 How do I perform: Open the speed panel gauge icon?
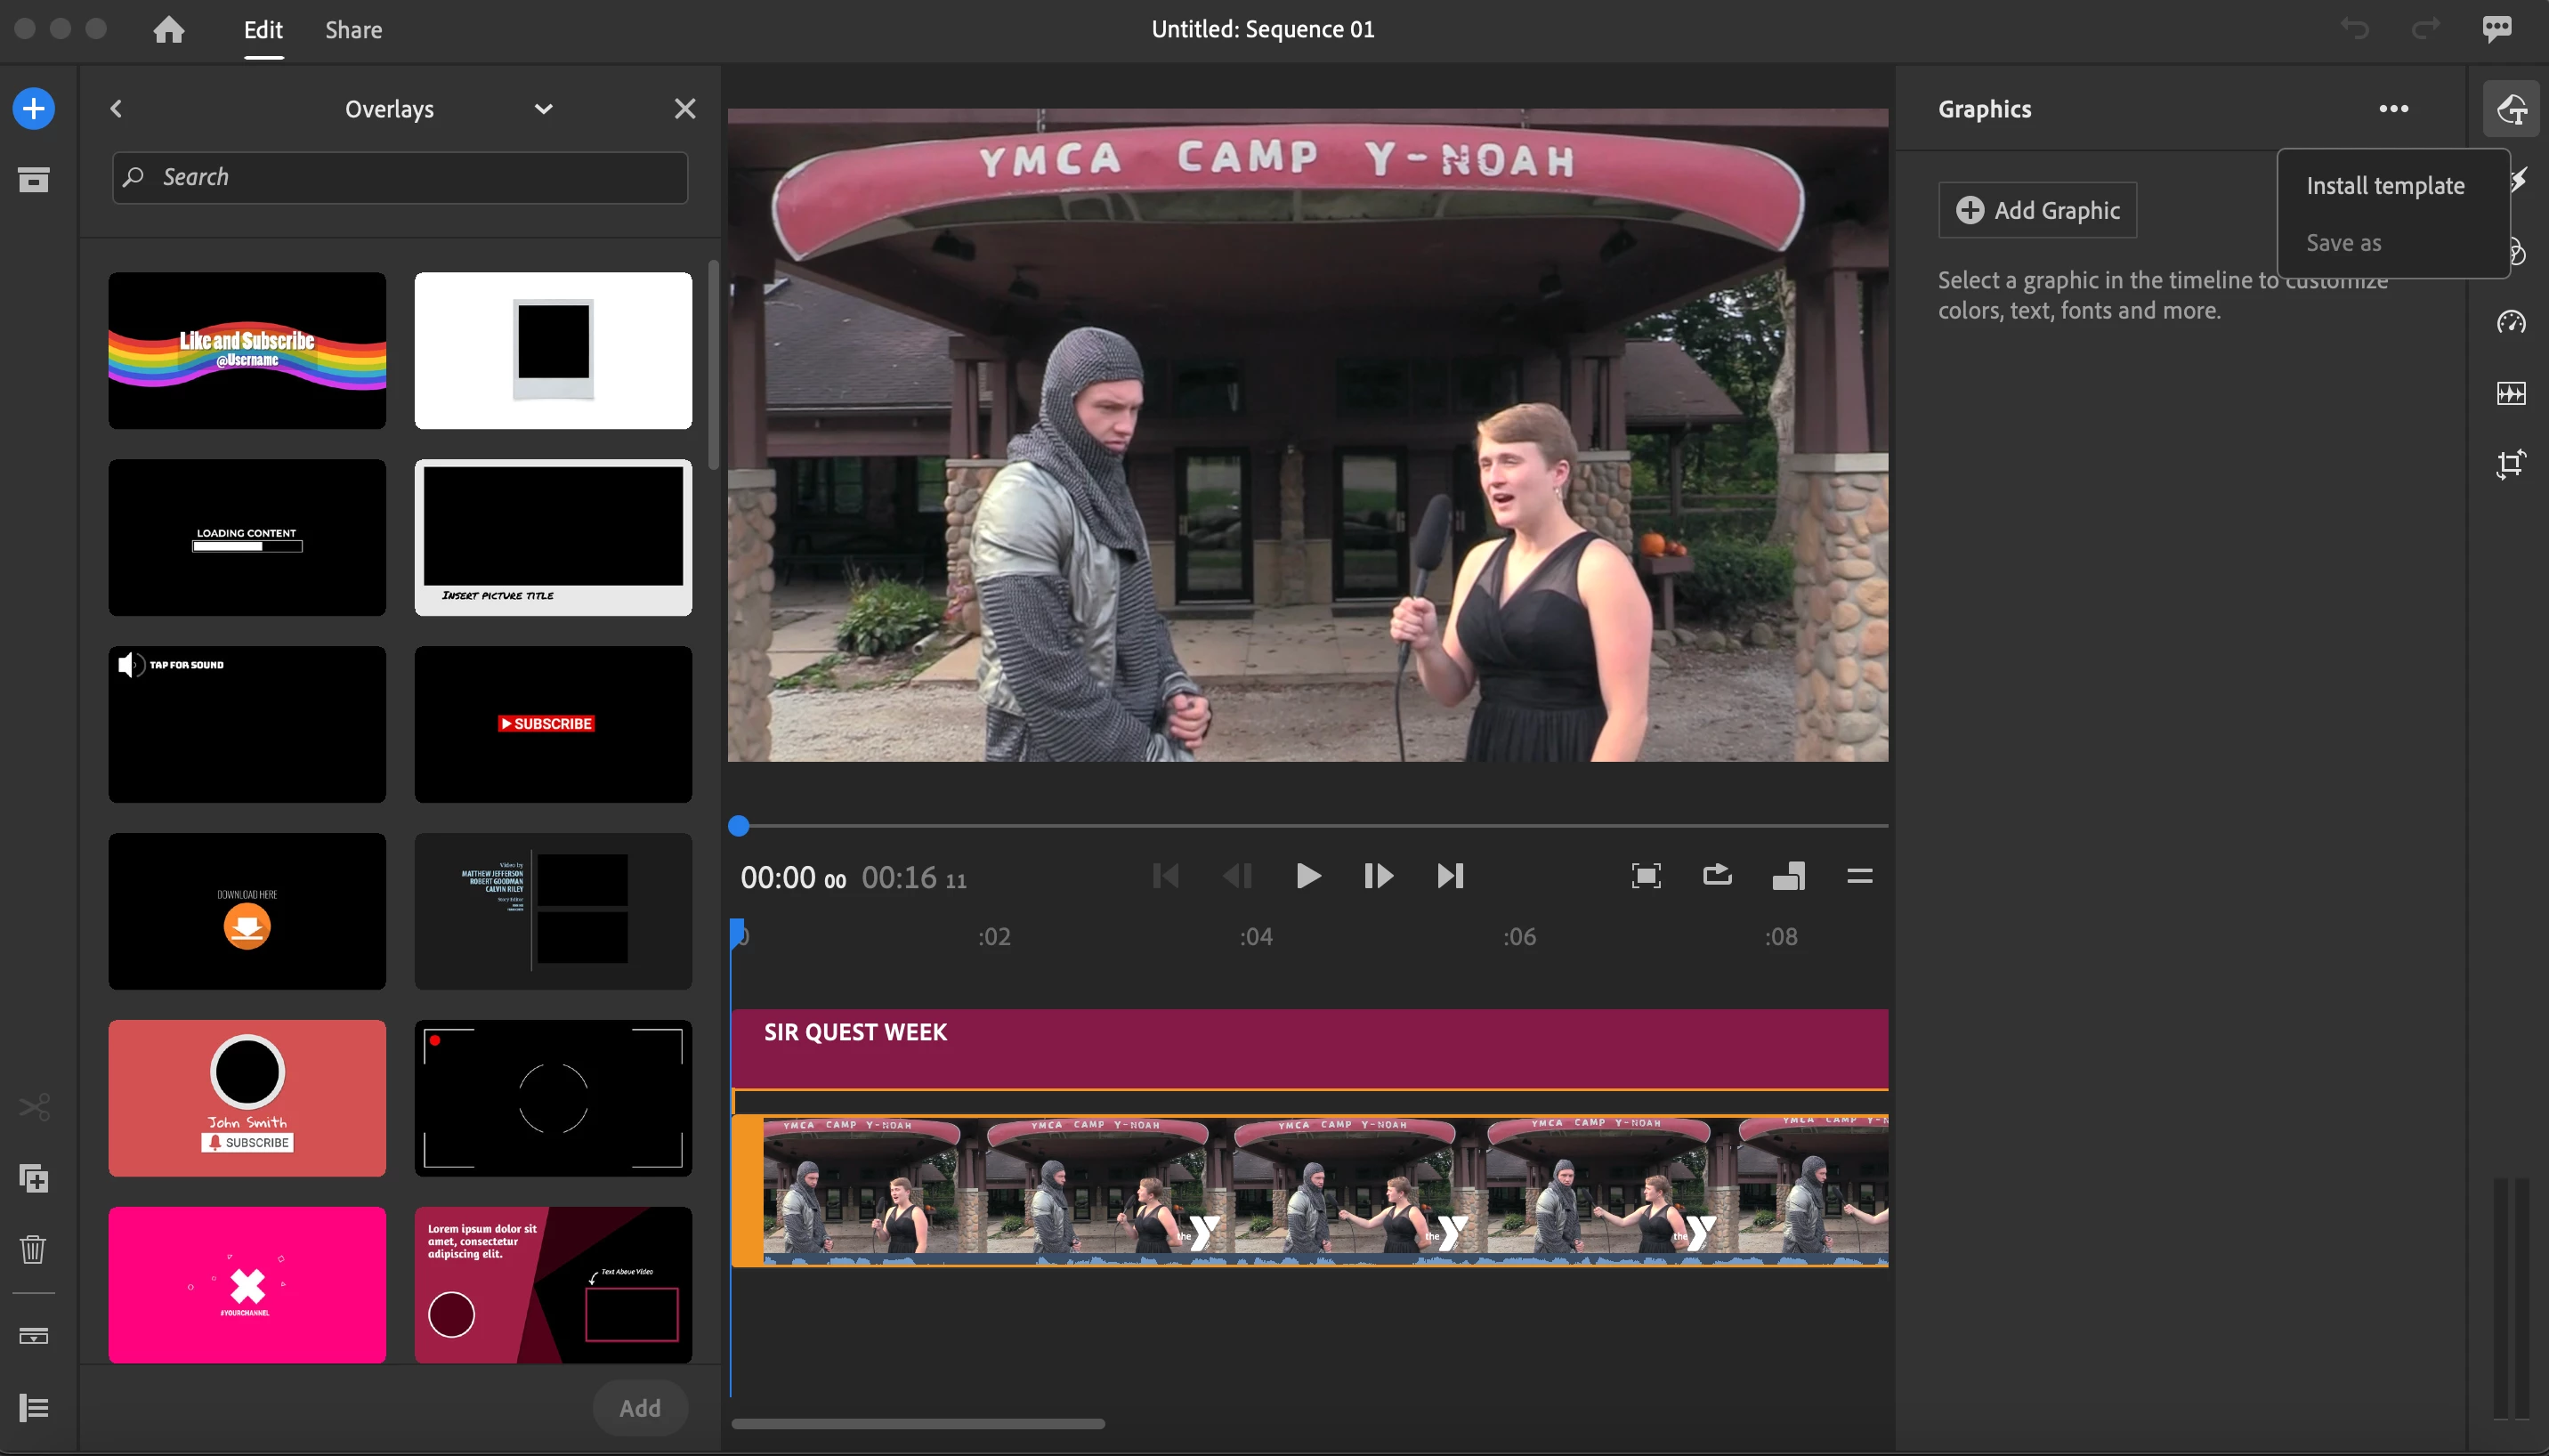point(2511,322)
